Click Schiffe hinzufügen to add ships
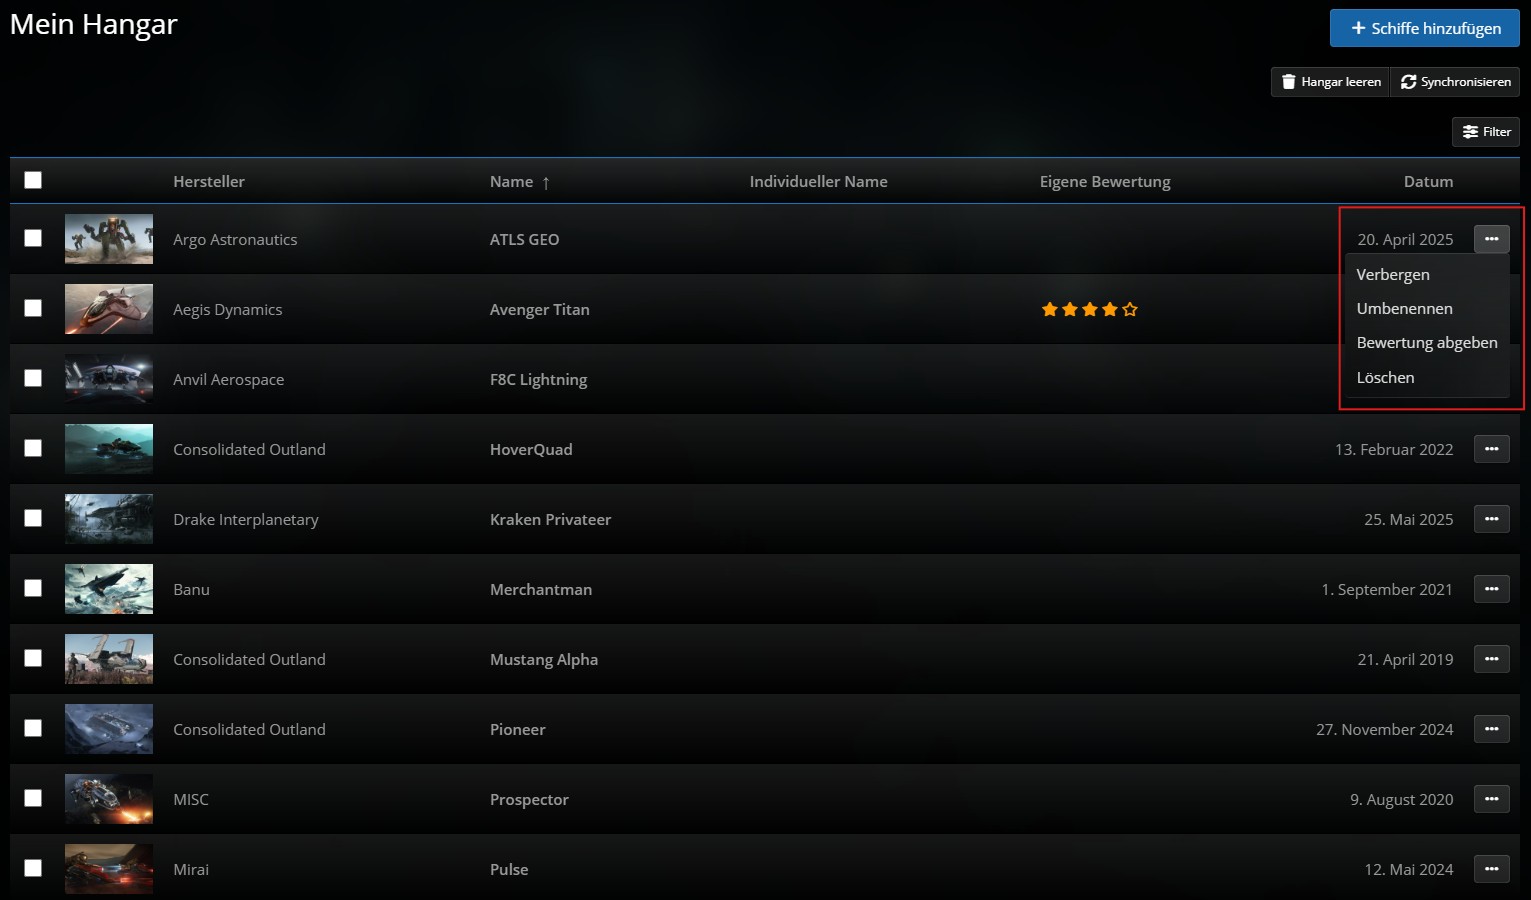This screenshot has width=1531, height=900. [1424, 28]
